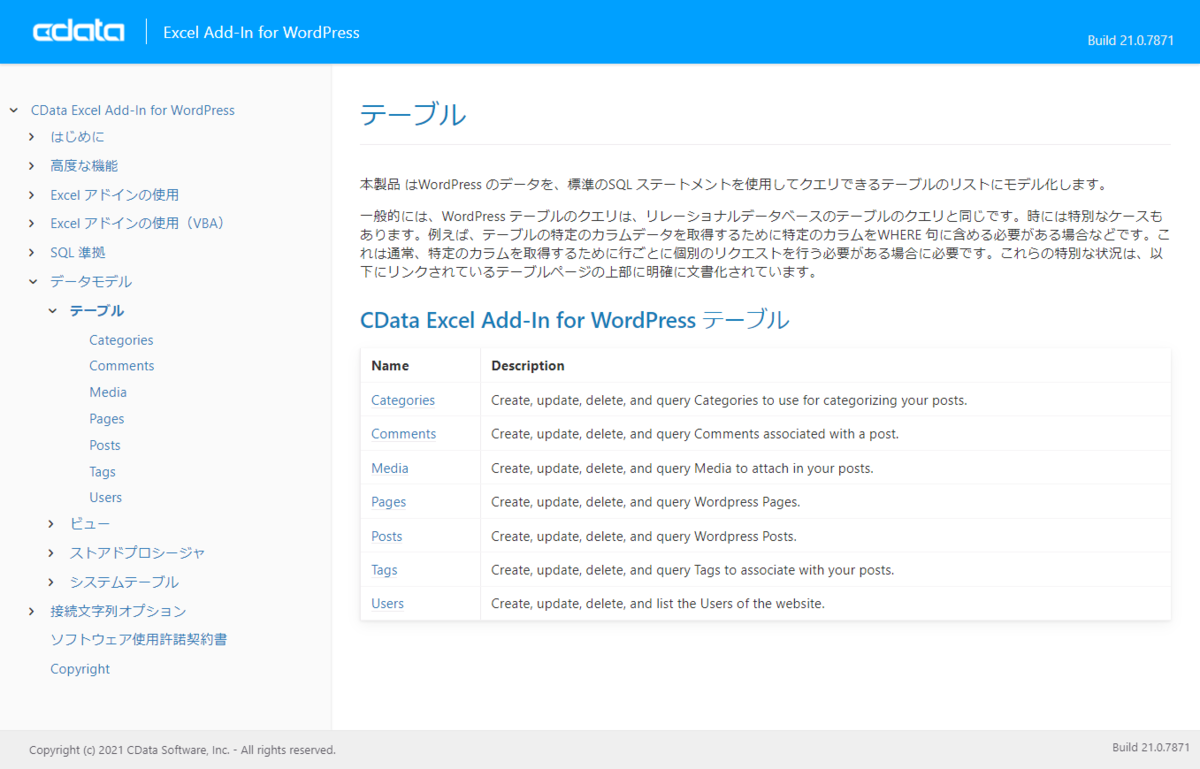Open Excel アドインの使用（VBA） sidebar entry

[x=139, y=223]
